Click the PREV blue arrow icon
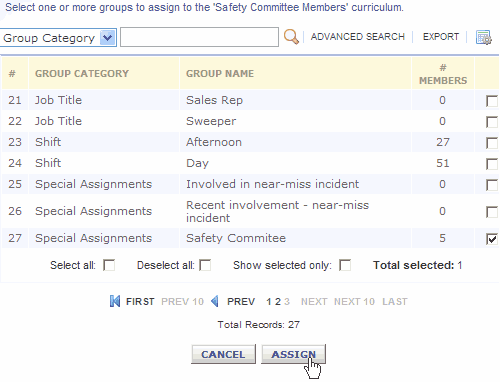 point(215,301)
